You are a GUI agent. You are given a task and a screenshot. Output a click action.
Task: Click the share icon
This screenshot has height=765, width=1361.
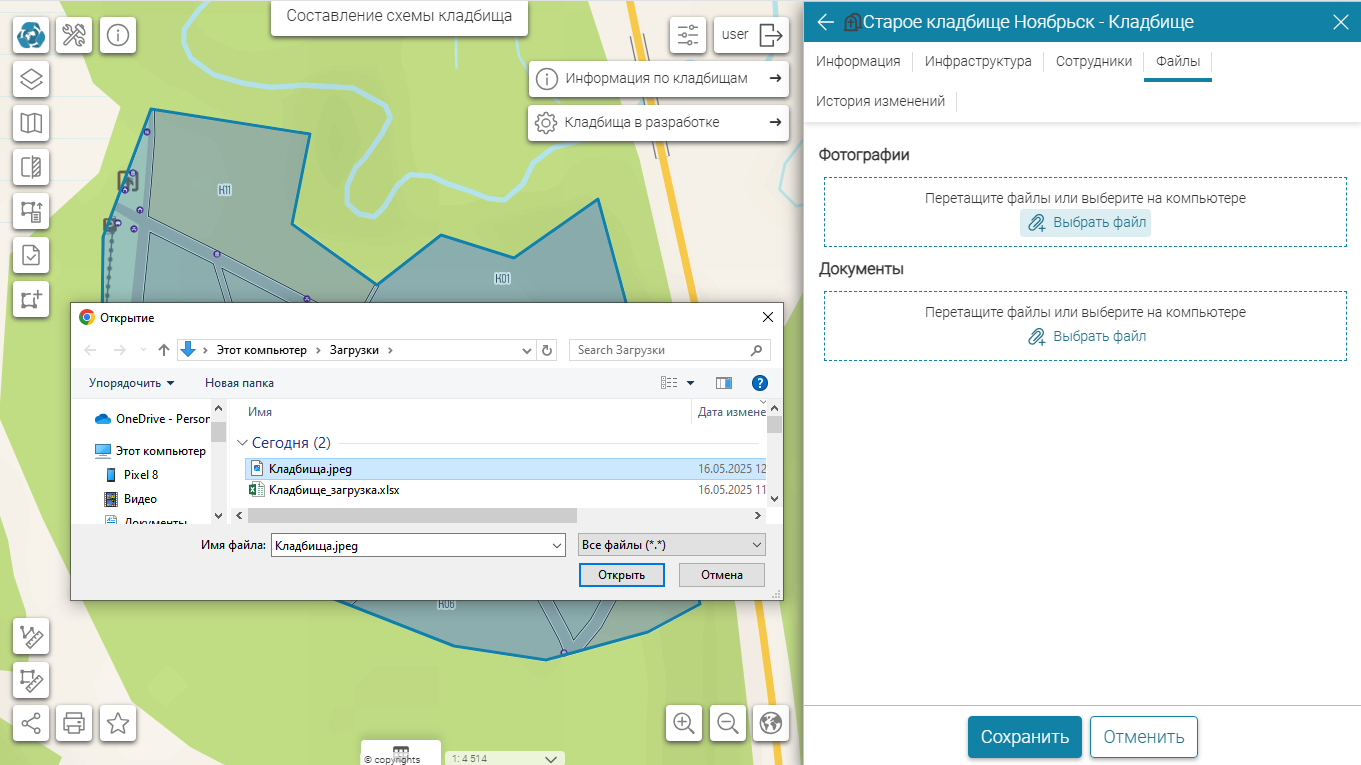(31, 723)
